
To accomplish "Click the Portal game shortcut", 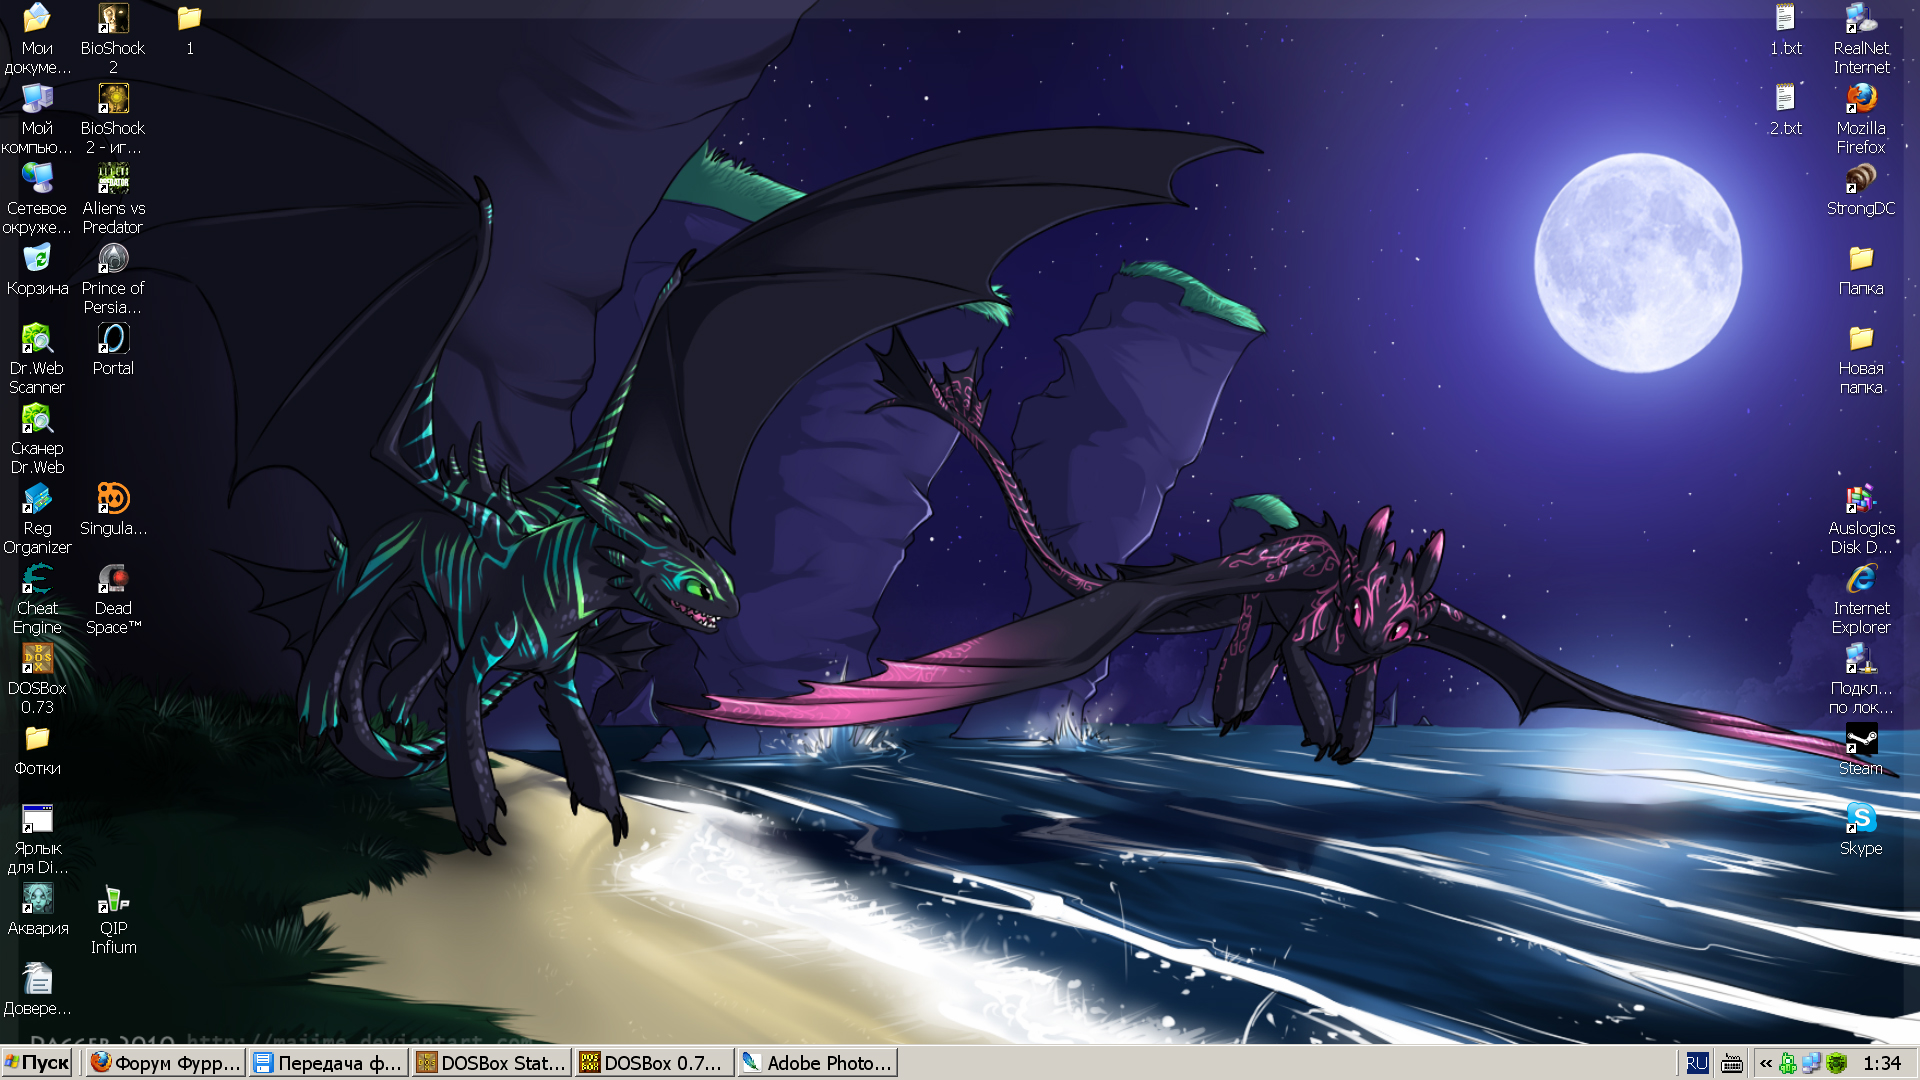I will point(113,340).
